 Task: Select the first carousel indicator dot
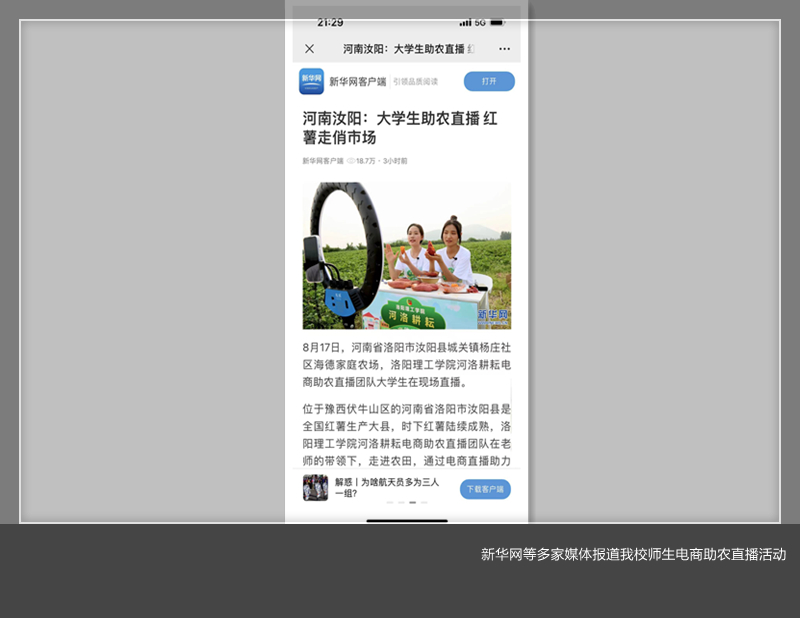390,502
